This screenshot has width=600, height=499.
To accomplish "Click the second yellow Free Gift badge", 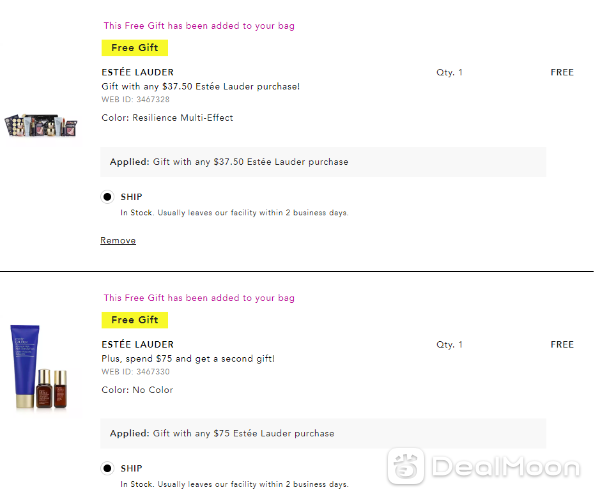I will (135, 320).
